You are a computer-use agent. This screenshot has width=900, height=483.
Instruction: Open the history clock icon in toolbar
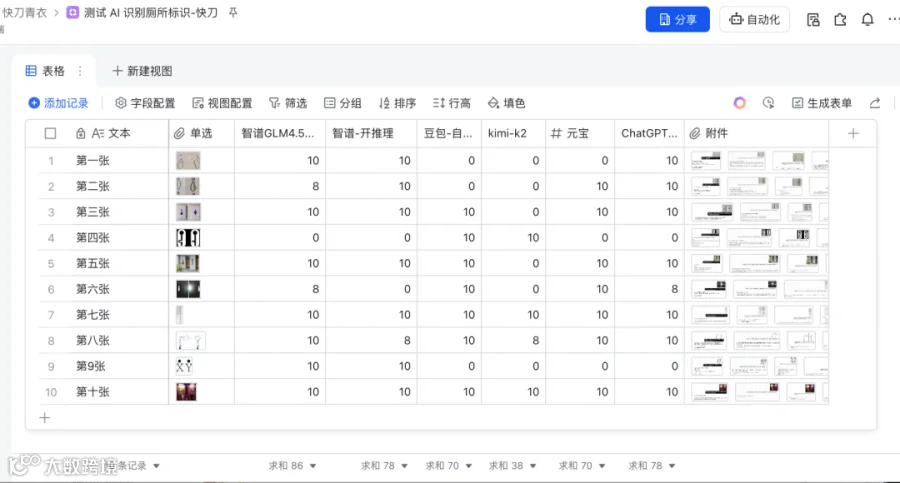click(768, 103)
